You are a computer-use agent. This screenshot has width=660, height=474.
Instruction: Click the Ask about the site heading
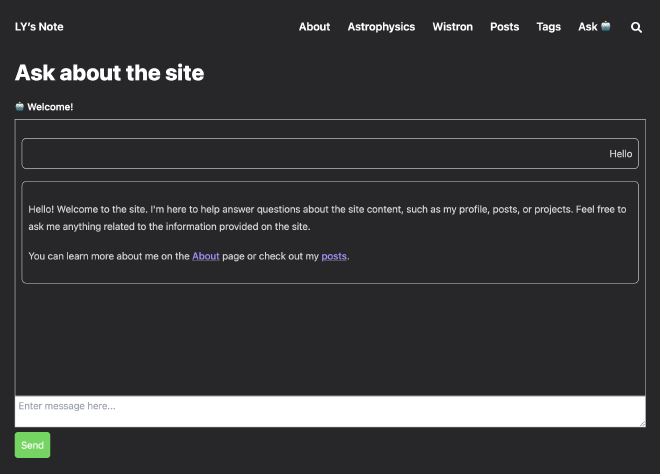tap(109, 73)
